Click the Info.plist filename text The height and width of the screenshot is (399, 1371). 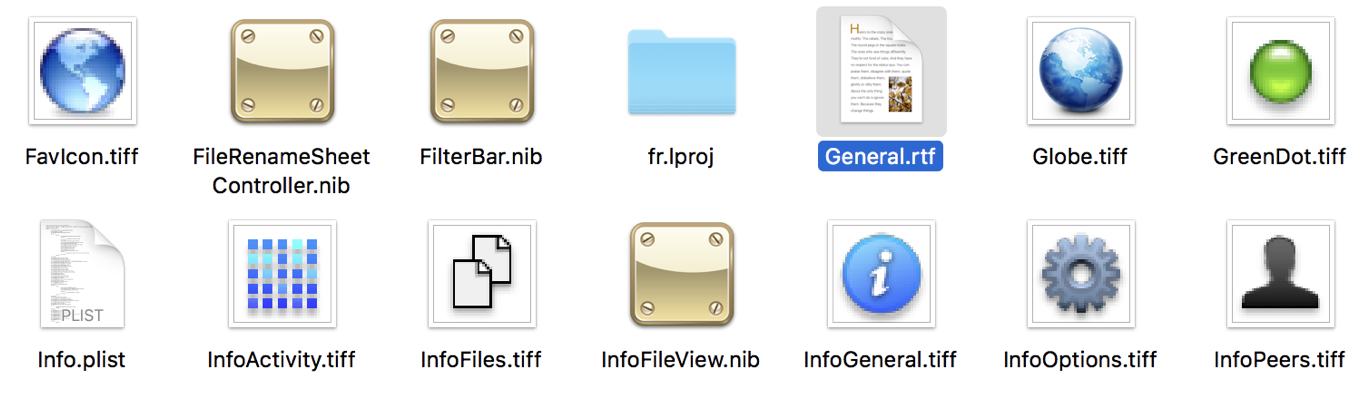point(81,359)
